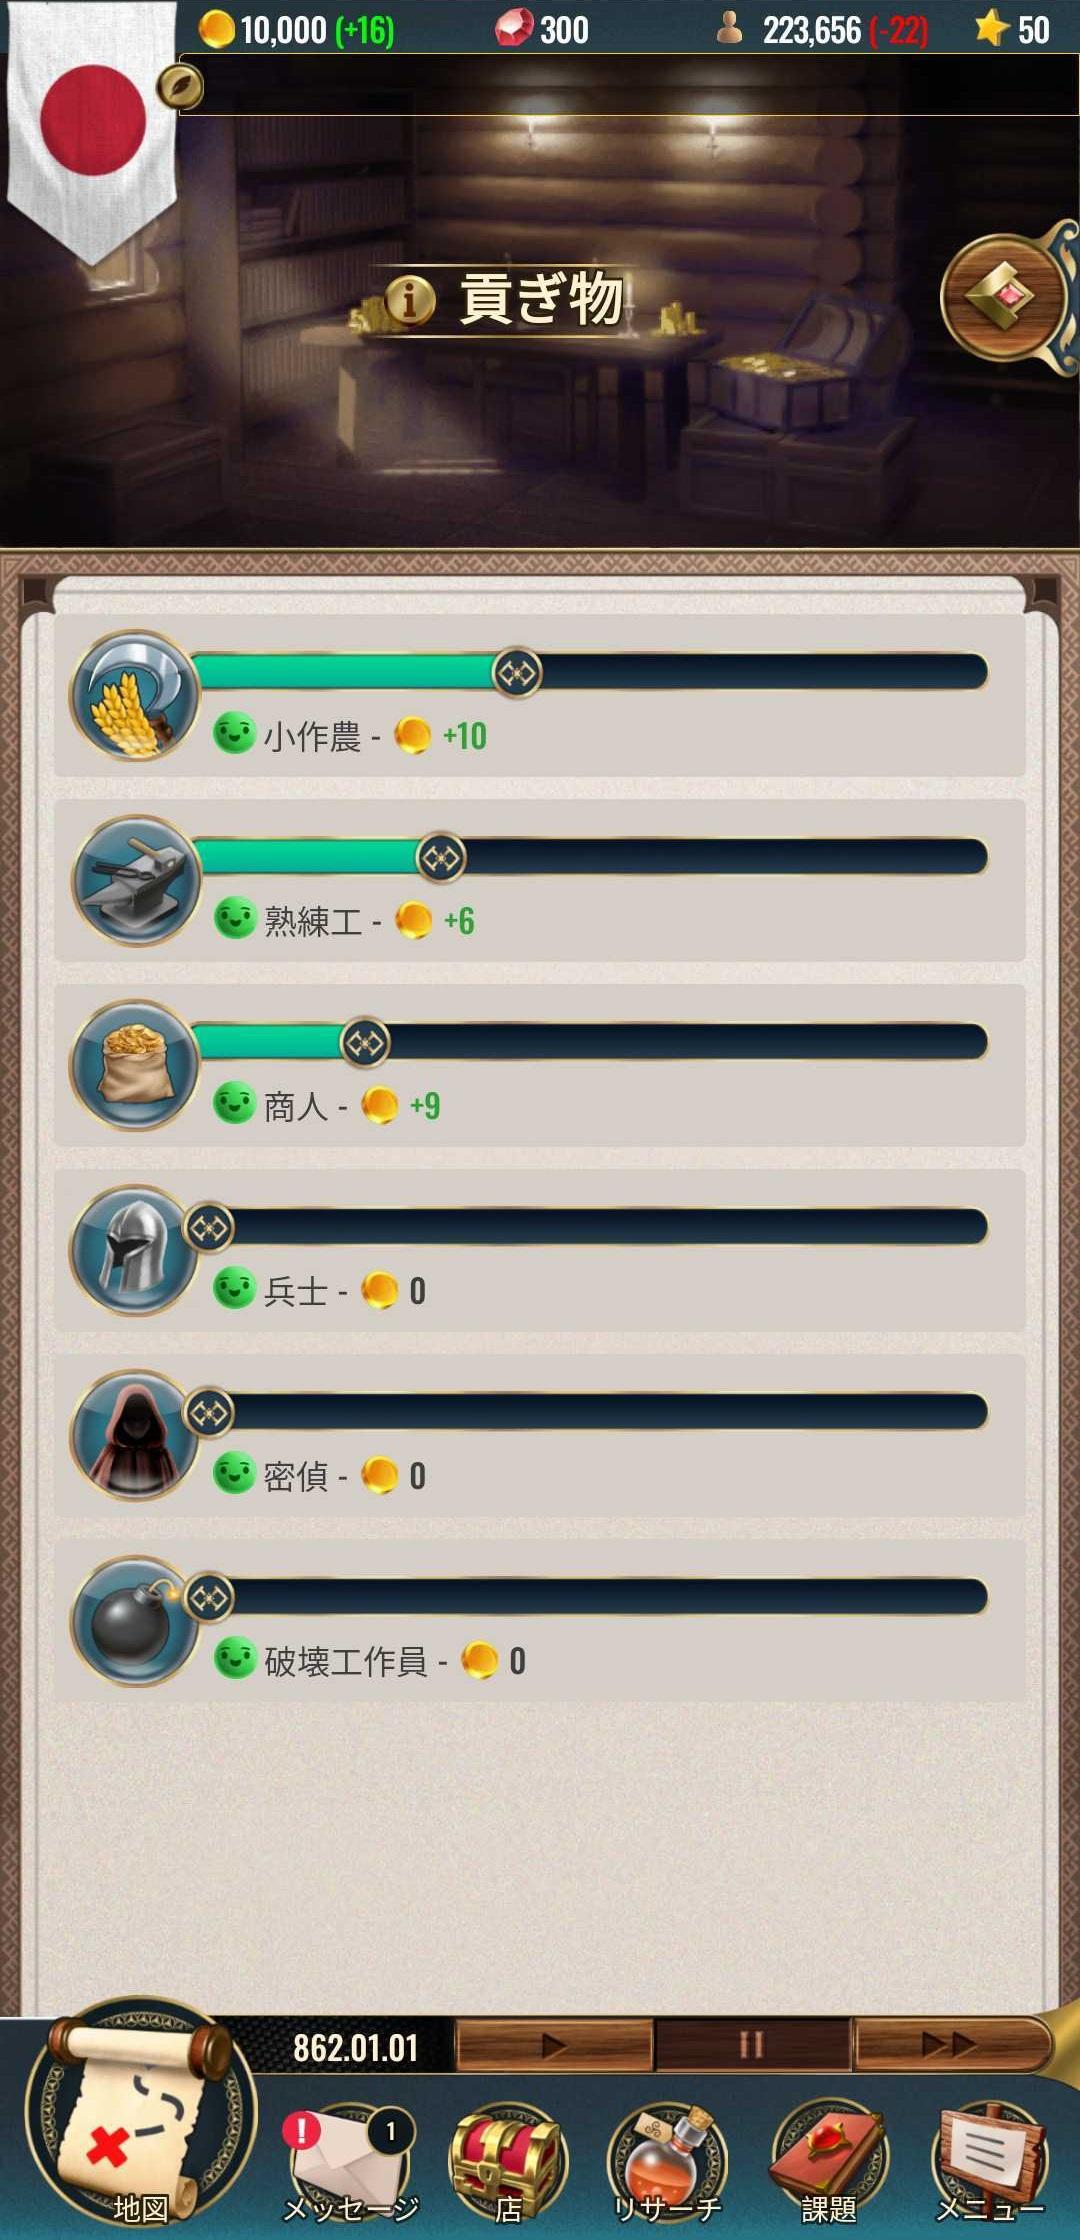Tap the 破壊工作員 bomb icon
Viewport: 1080px width, 2240px height.
135,1621
